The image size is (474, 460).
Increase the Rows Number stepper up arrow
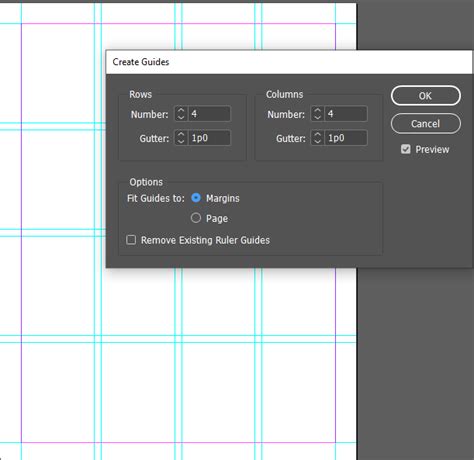(181, 111)
